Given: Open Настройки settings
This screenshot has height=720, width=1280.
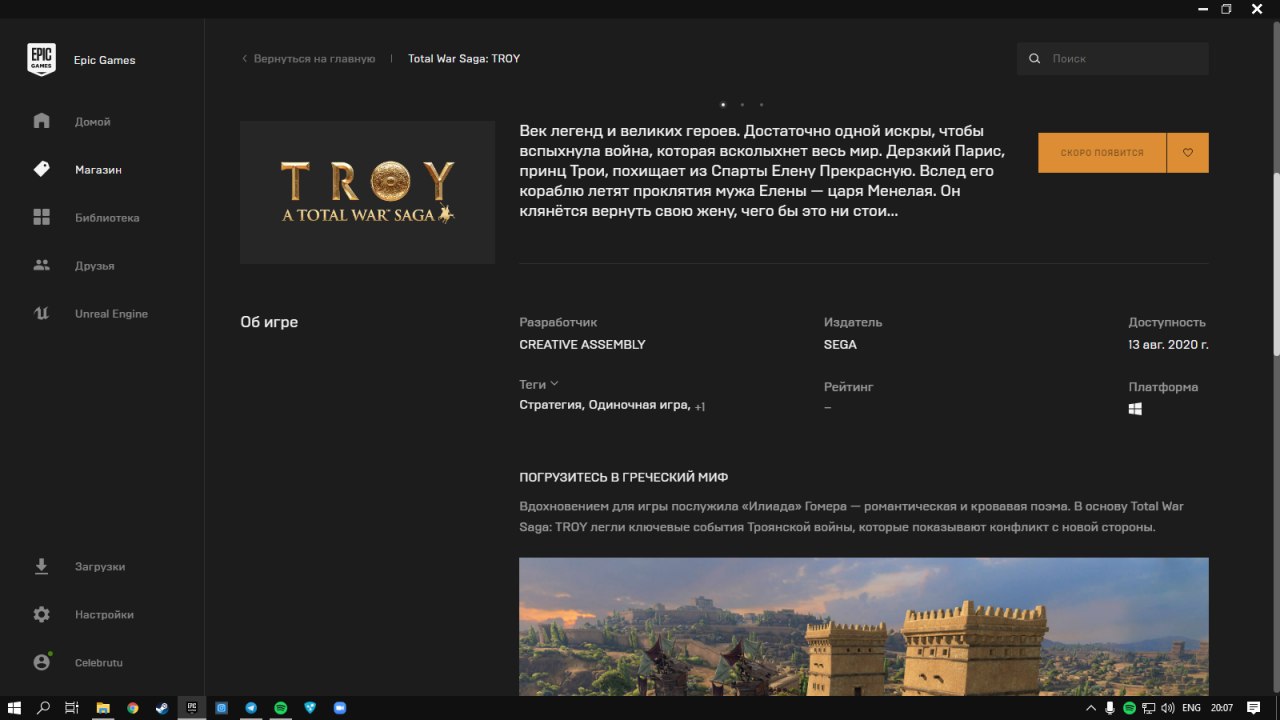Looking at the screenshot, I should click(x=102, y=614).
